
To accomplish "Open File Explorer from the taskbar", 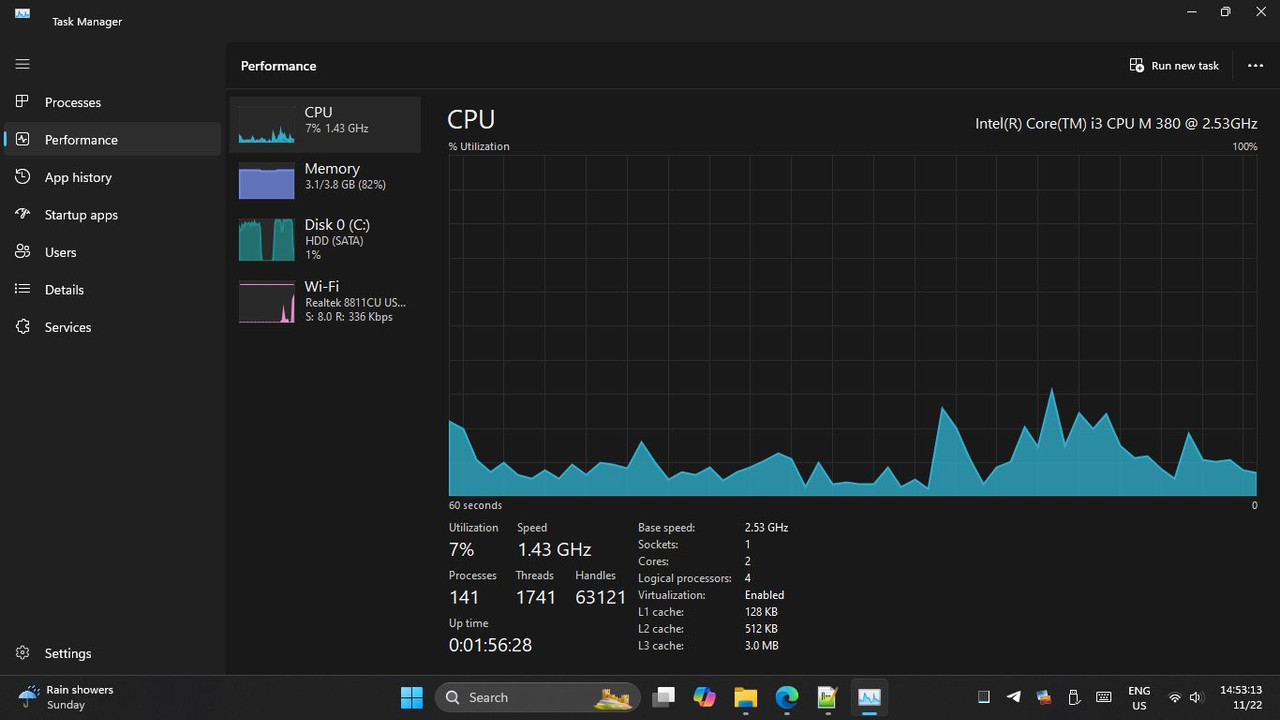I will point(745,697).
